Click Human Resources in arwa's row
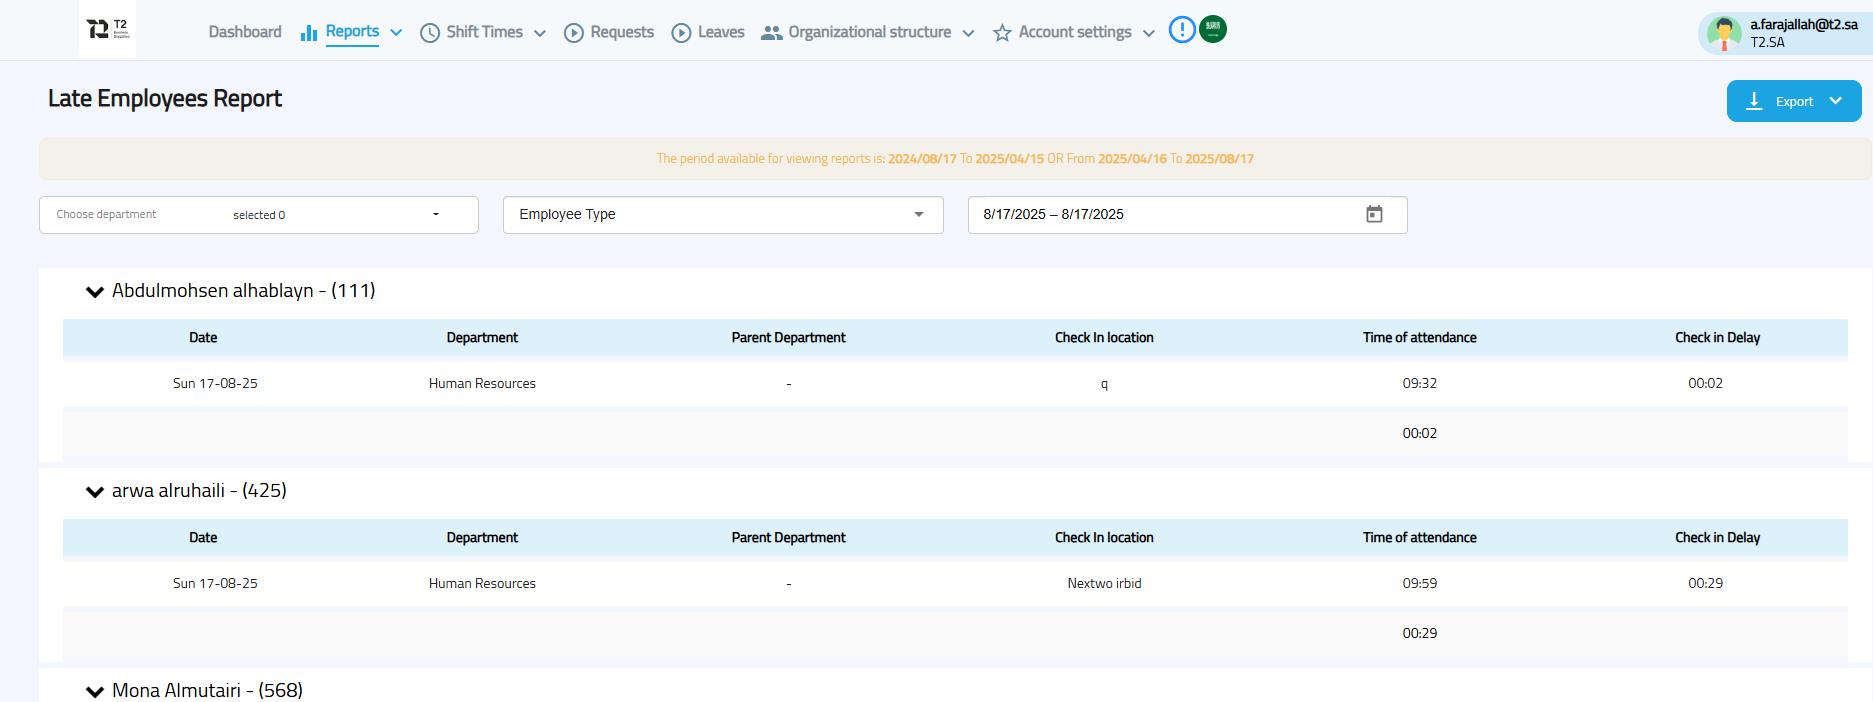The image size is (1873, 702). (482, 583)
